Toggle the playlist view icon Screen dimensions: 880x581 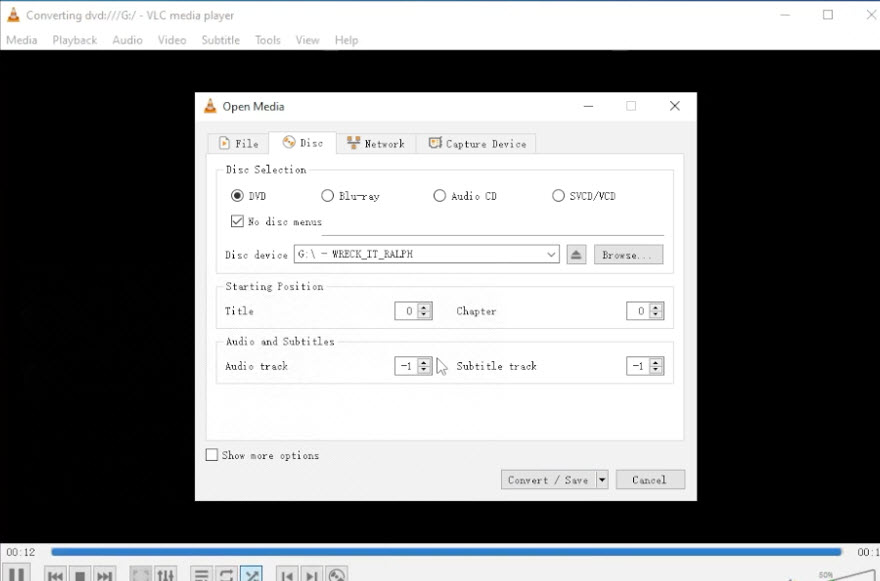[201, 575]
